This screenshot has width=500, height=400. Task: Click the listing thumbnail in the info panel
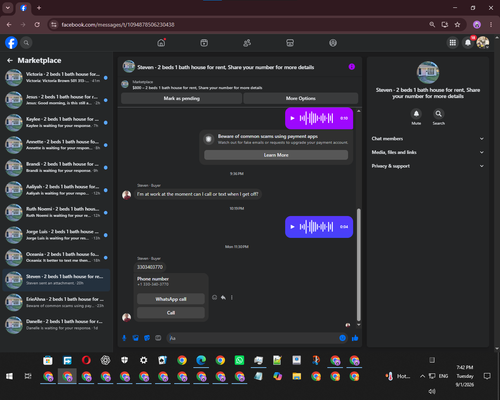[x=428, y=72]
